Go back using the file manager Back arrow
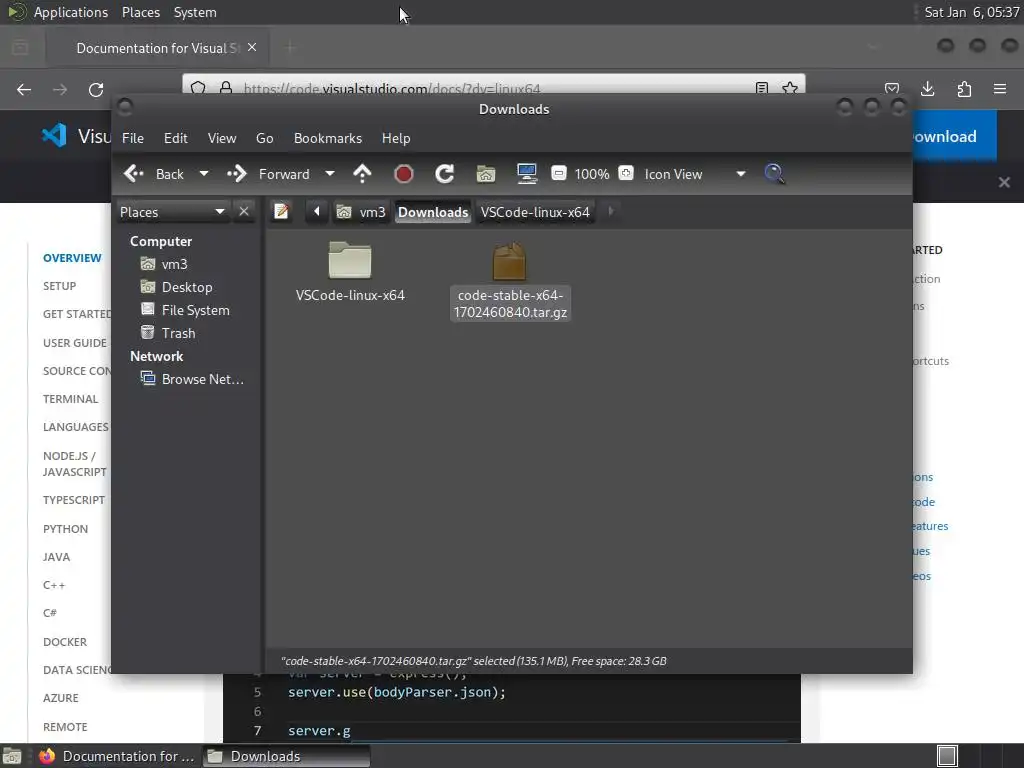The width and height of the screenshot is (1024, 768). coord(133,174)
